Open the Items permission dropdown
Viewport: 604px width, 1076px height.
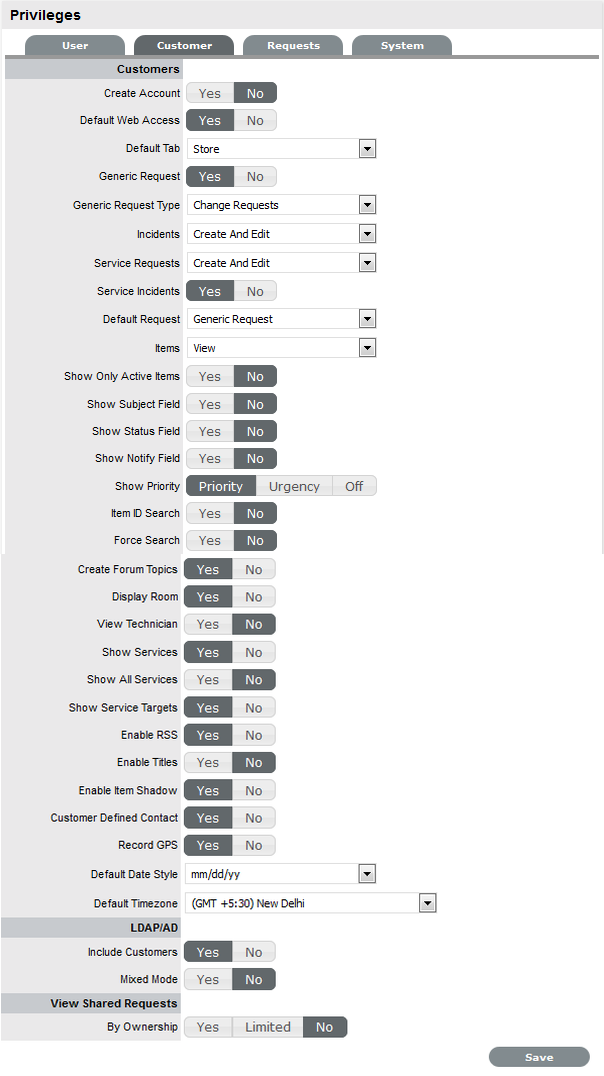[367, 348]
